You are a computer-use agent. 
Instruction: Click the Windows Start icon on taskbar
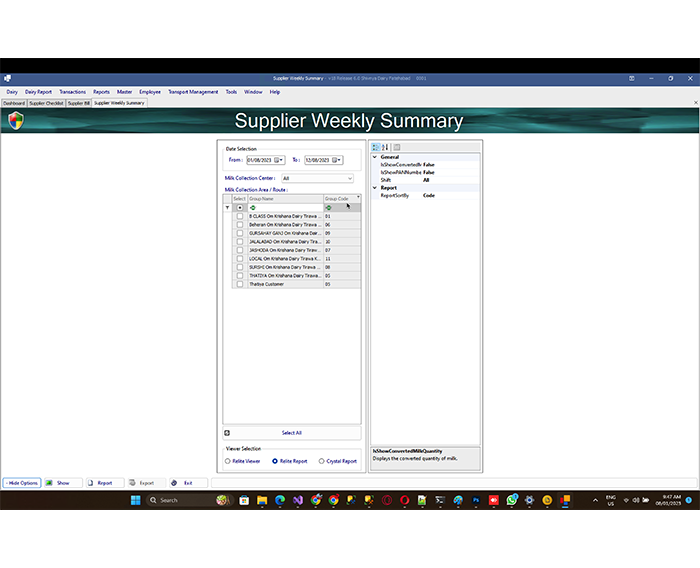click(x=136, y=500)
